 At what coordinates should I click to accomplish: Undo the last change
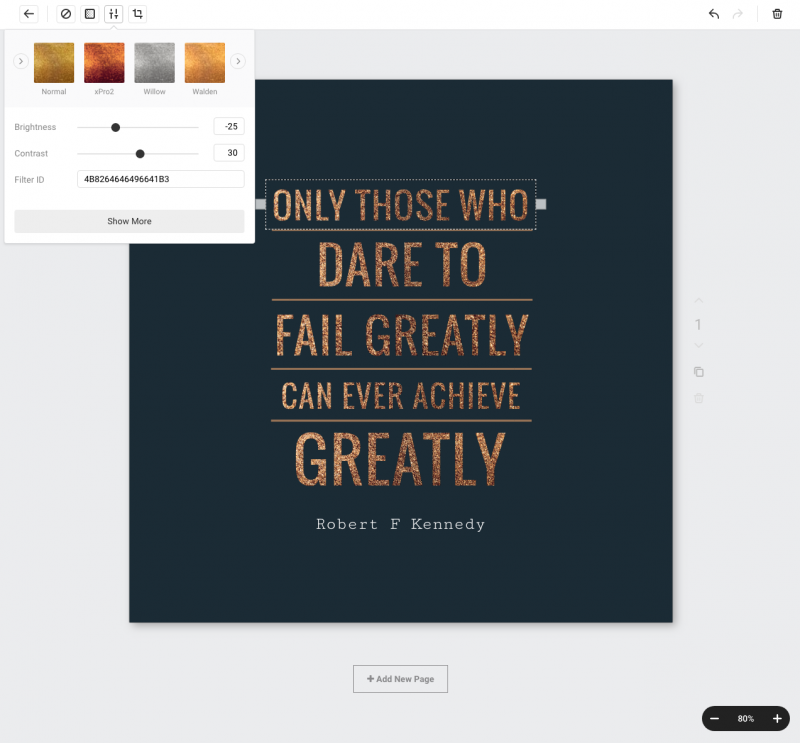[712, 14]
